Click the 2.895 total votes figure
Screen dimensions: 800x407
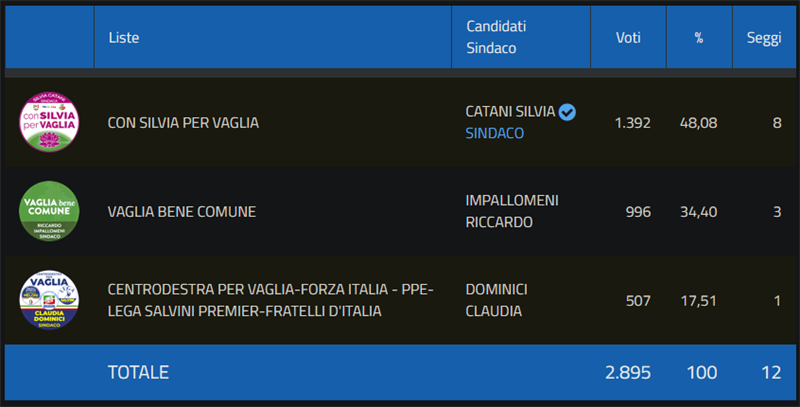tap(628, 372)
